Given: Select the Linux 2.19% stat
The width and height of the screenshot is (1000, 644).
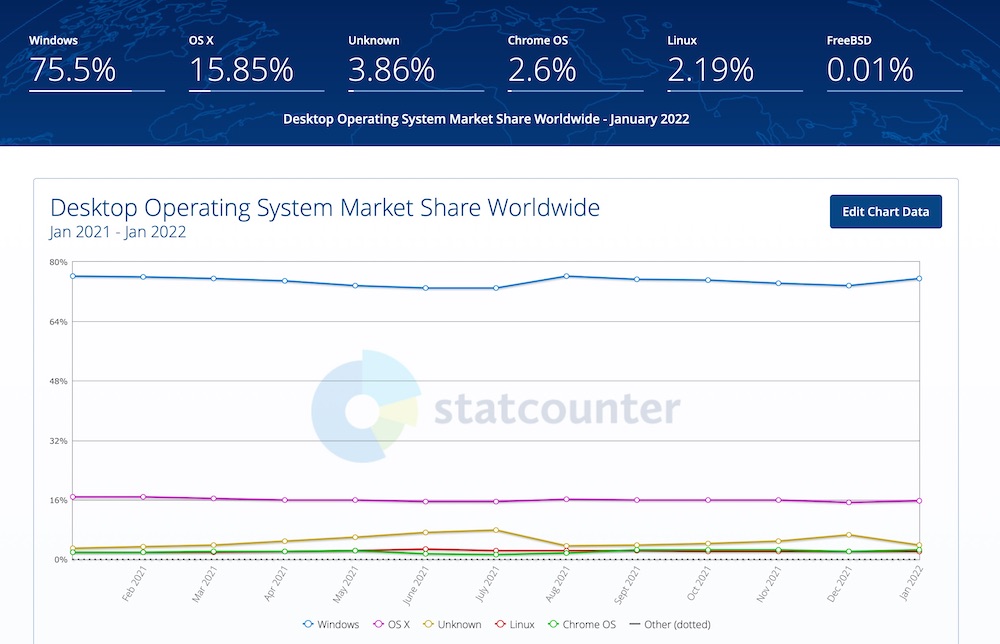Looking at the screenshot, I should (734, 62).
